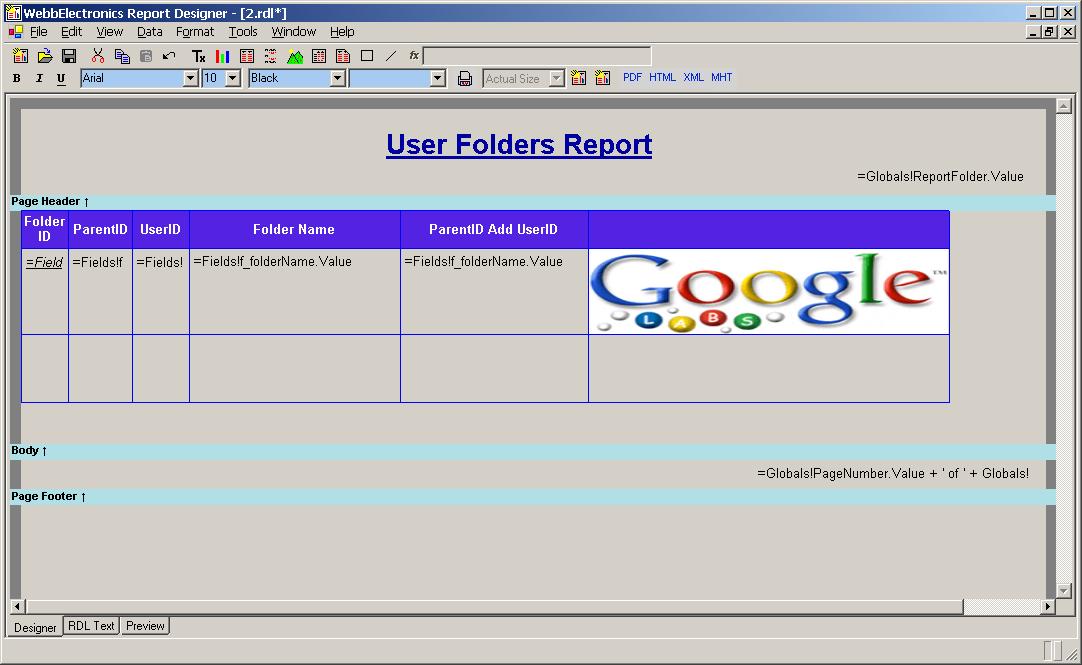
Task: Switch to the RDL Text tab
Action: pyautogui.click(x=91, y=626)
